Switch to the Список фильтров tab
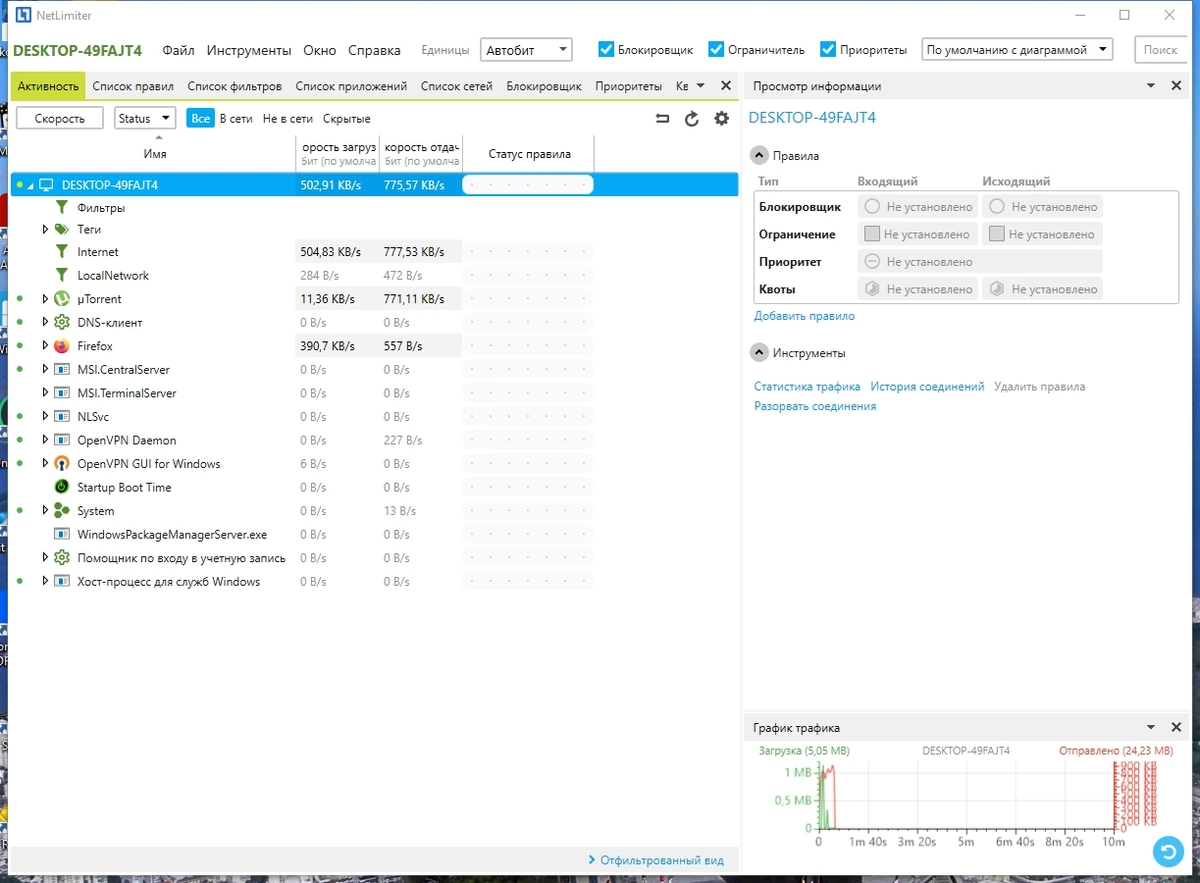Viewport: 1200px width, 883px height. pos(235,86)
